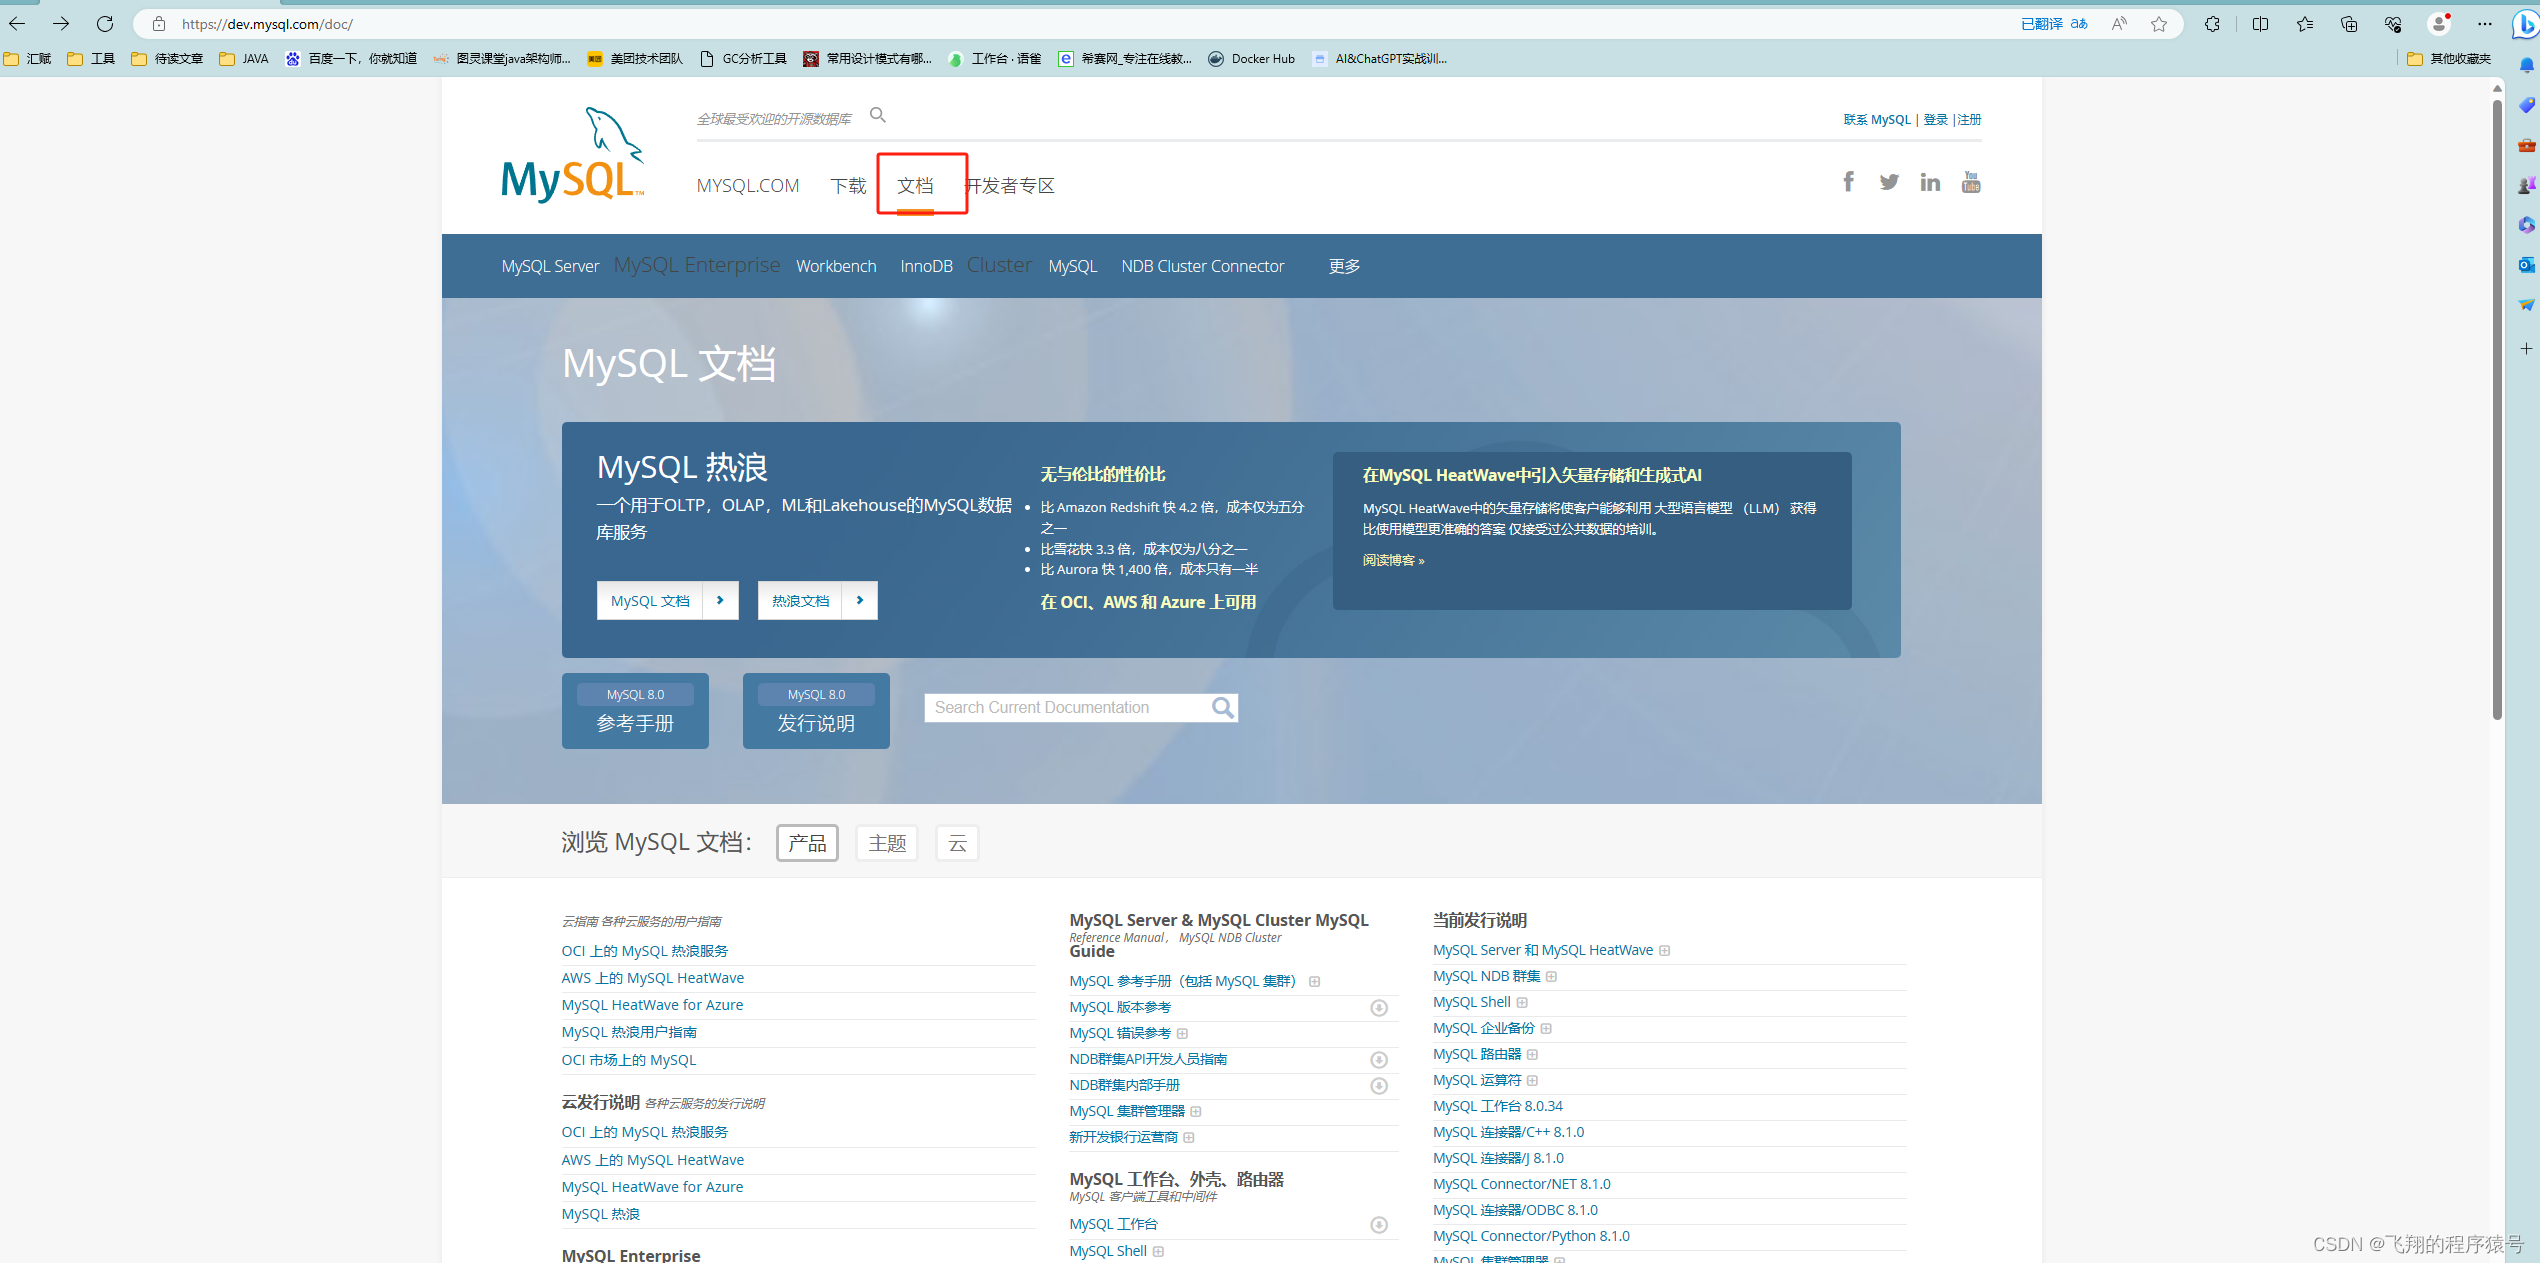Click the browser back arrow icon
Viewport: 2540px width, 1263px height.
pyautogui.click(x=23, y=24)
